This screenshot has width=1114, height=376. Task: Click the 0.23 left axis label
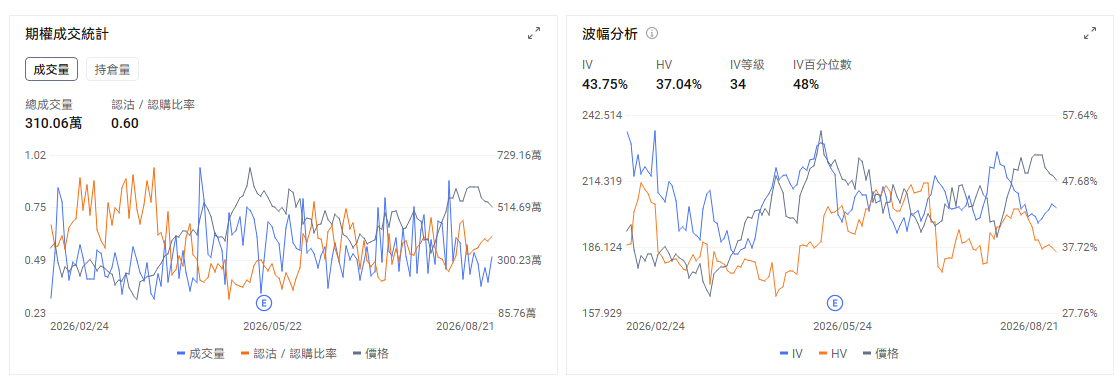(x=36, y=313)
